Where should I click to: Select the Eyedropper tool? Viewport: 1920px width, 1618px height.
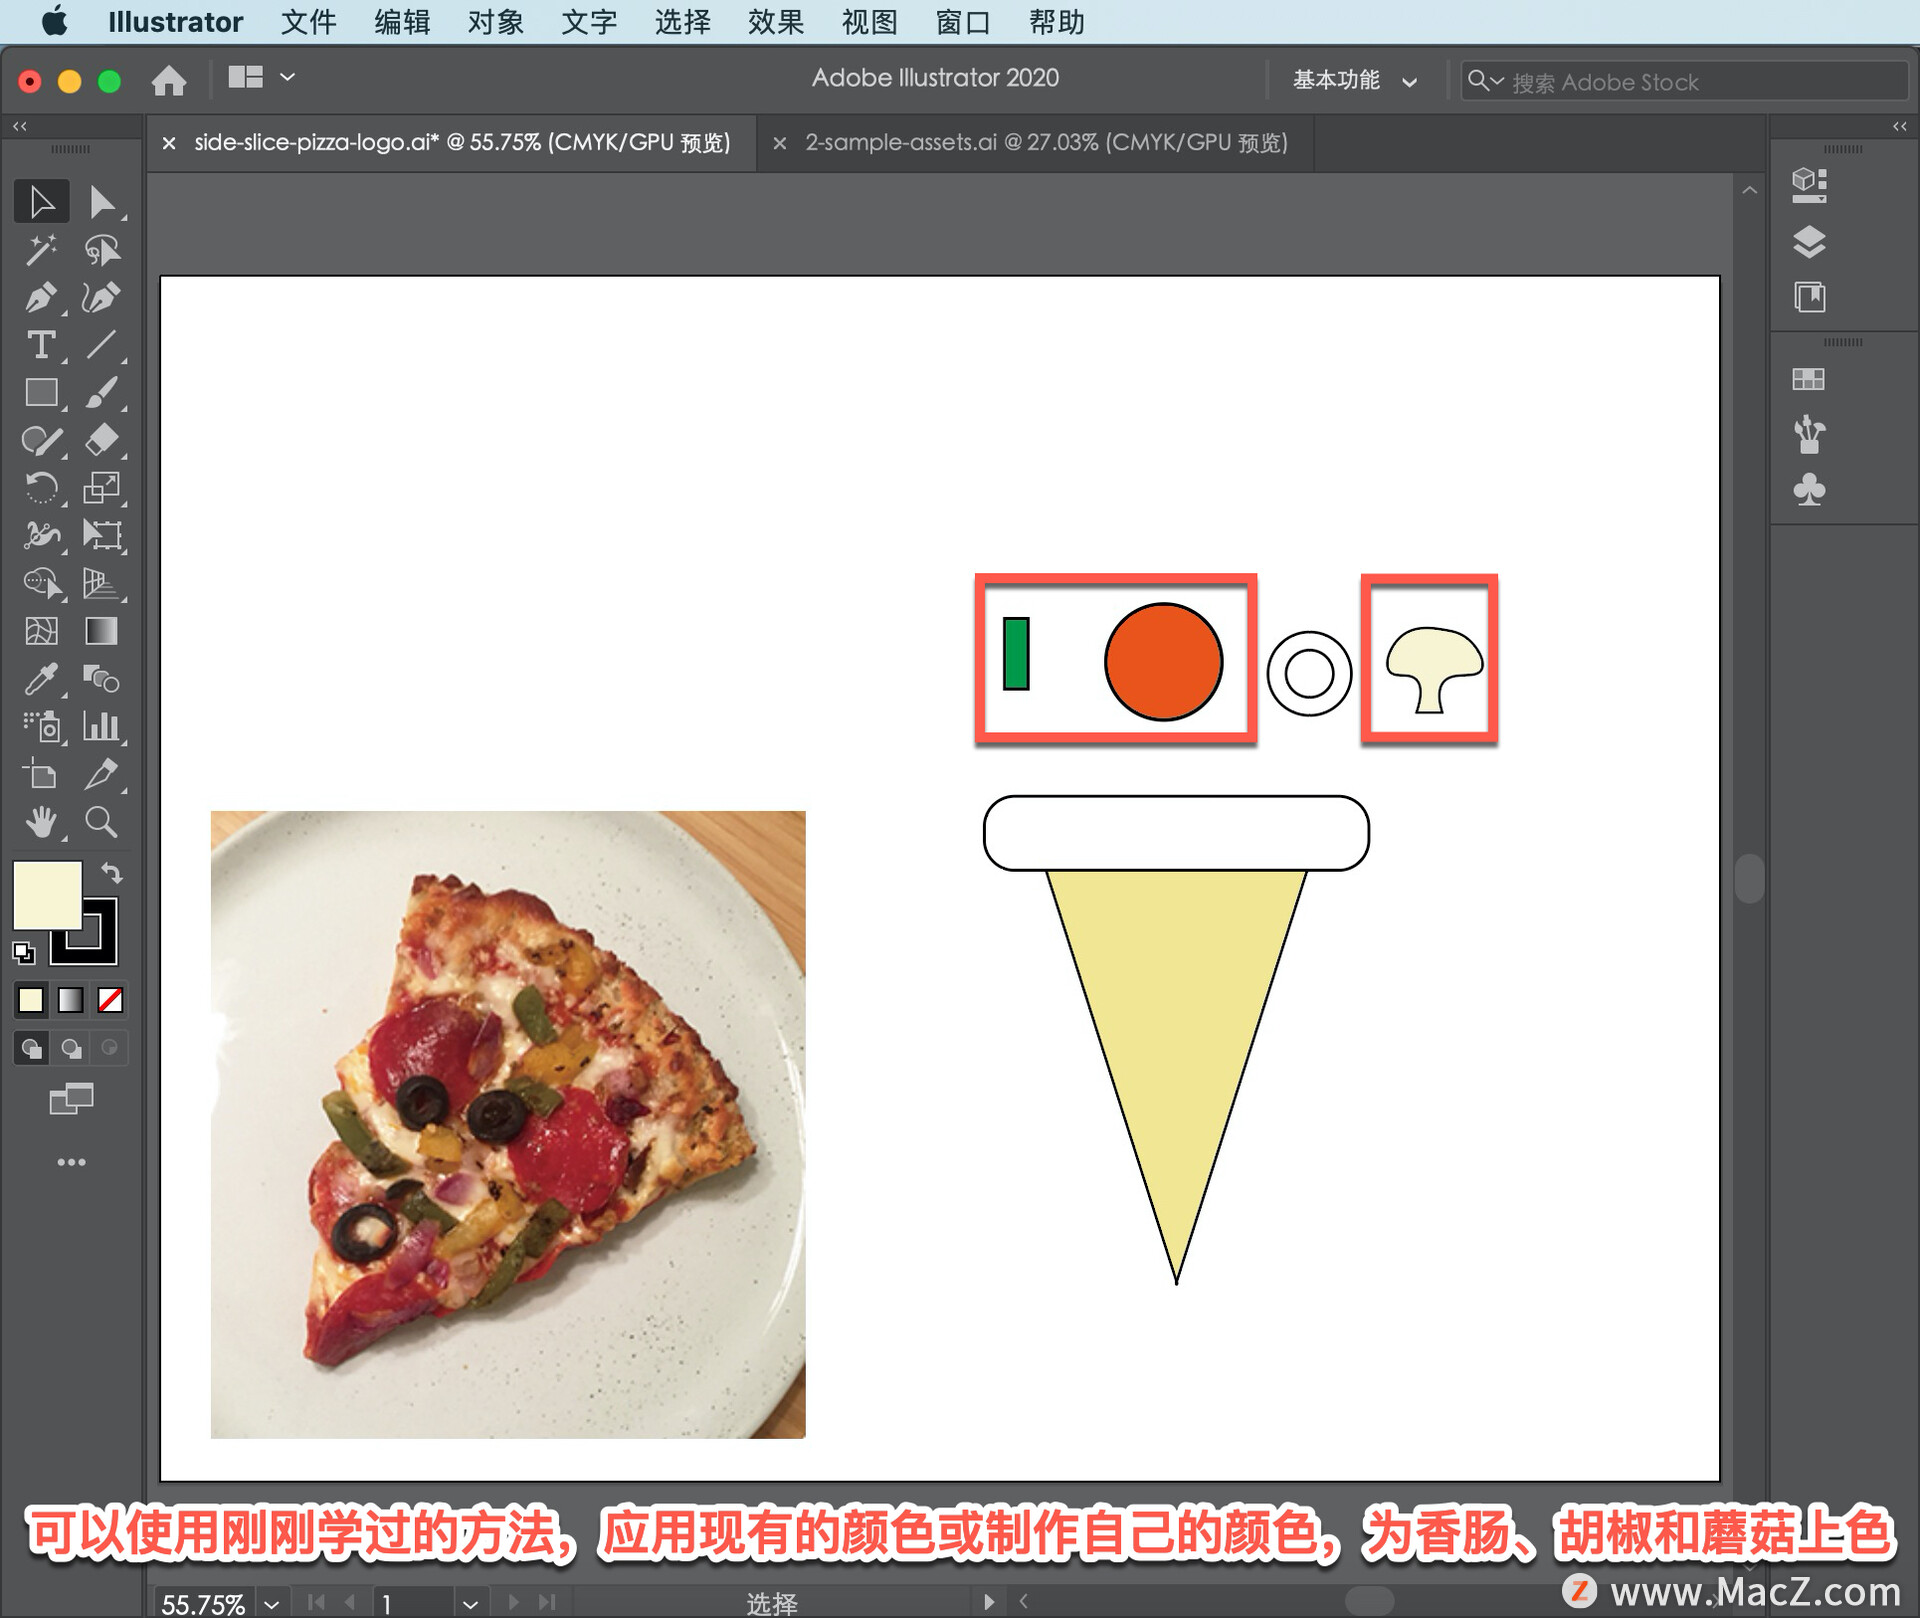tap(40, 679)
